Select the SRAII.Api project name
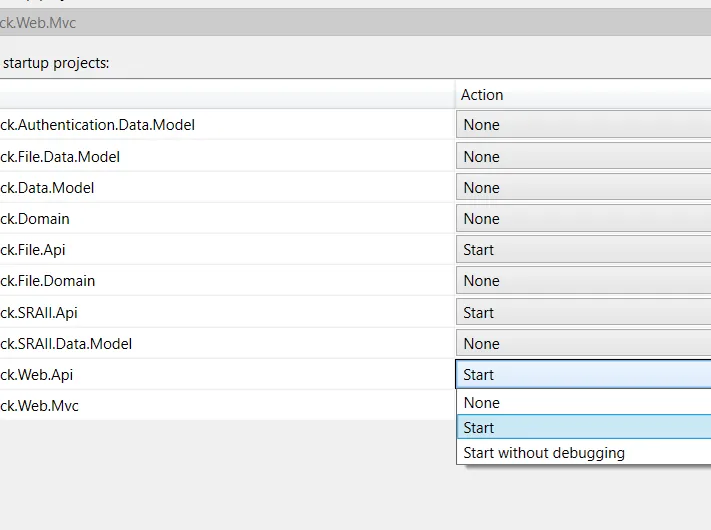Image resolution: width=711 pixels, height=530 pixels. (39, 312)
